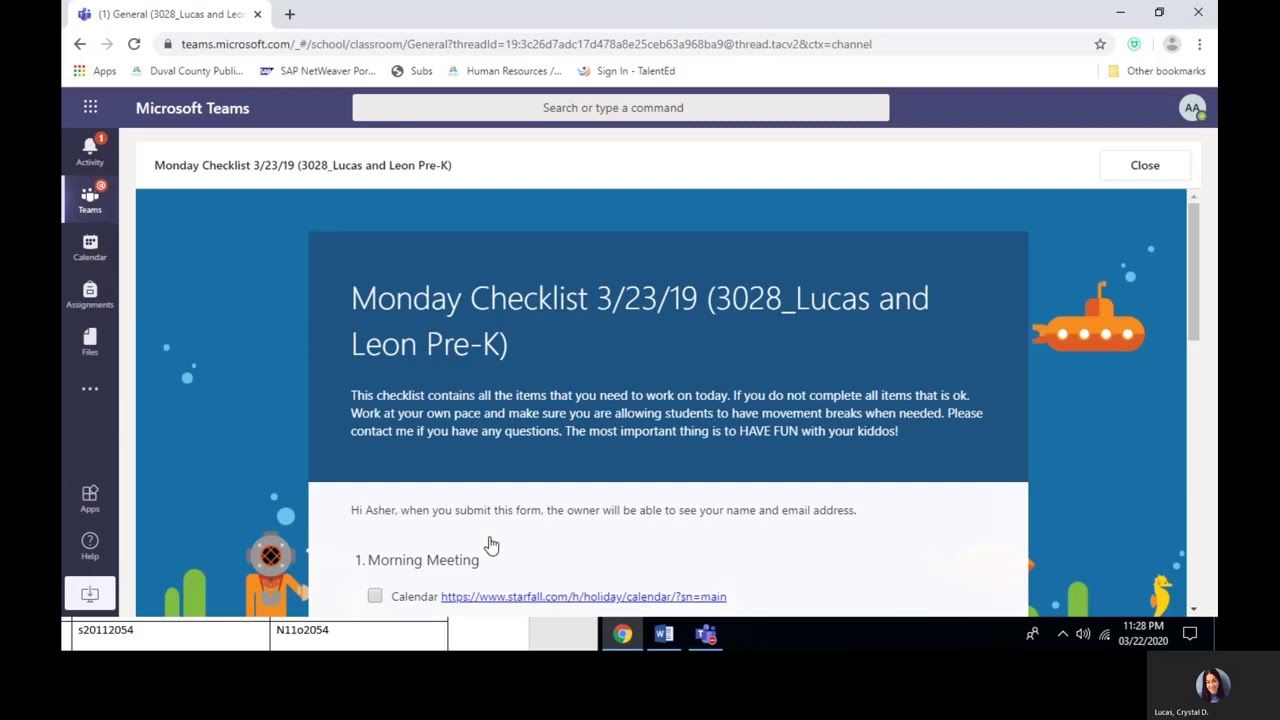Expand hidden system tray icons chevron
1280x720 pixels.
tap(1062, 634)
